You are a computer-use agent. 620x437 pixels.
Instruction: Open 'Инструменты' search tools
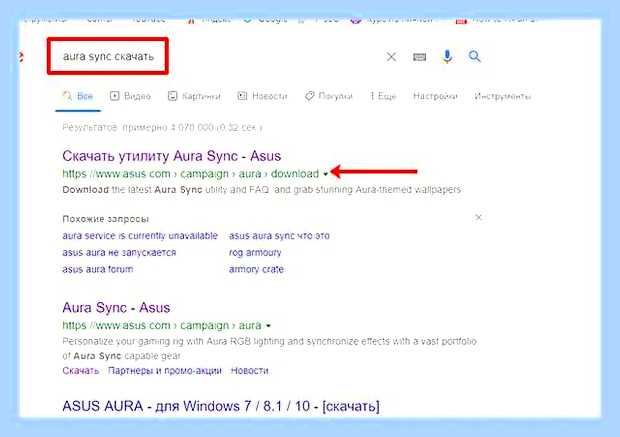(x=503, y=96)
